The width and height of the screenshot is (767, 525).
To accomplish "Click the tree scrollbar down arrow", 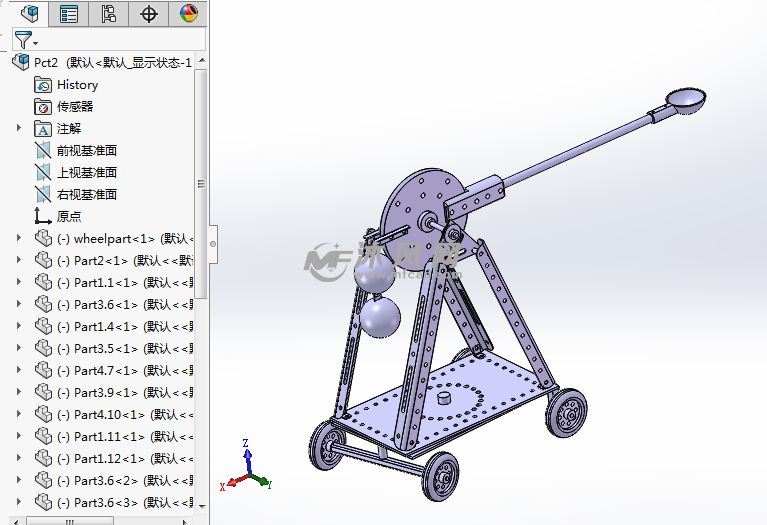I will pos(202,505).
